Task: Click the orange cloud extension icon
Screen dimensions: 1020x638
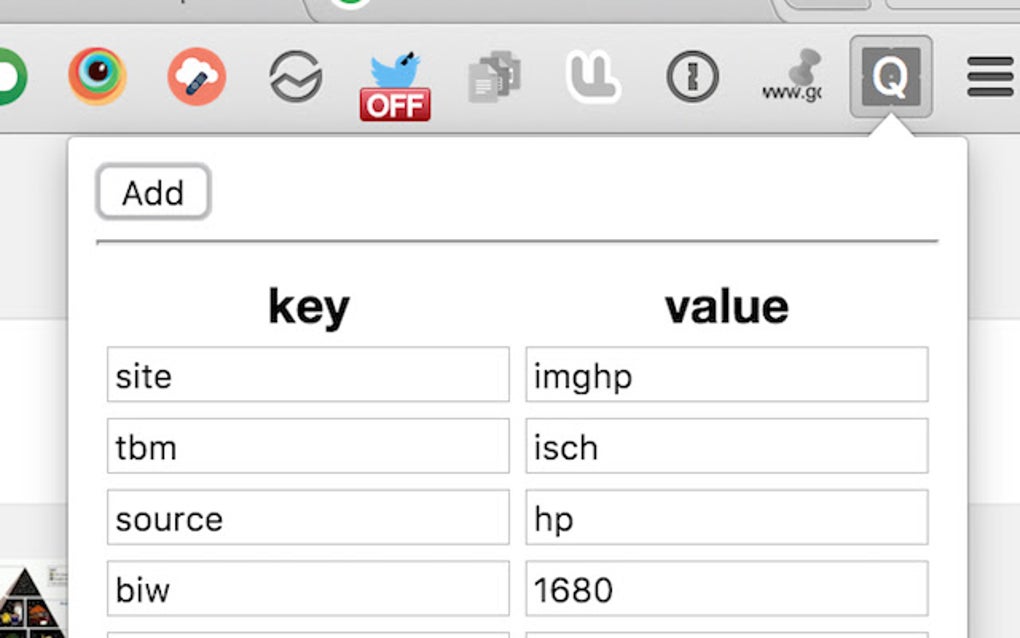Action: point(196,77)
